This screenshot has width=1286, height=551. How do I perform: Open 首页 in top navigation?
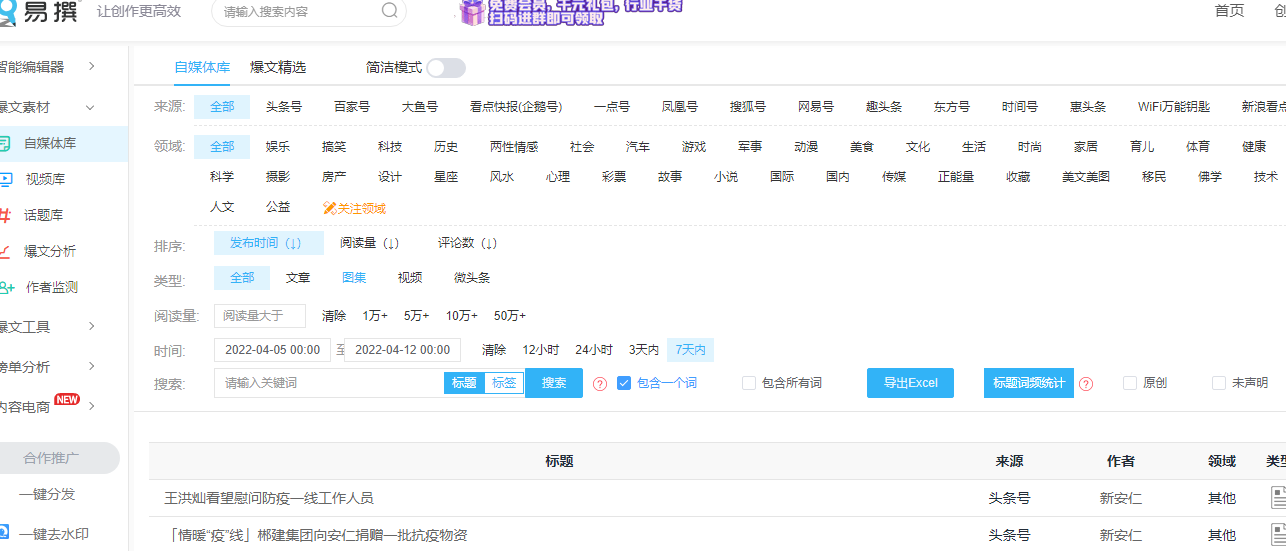(x=1229, y=11)
